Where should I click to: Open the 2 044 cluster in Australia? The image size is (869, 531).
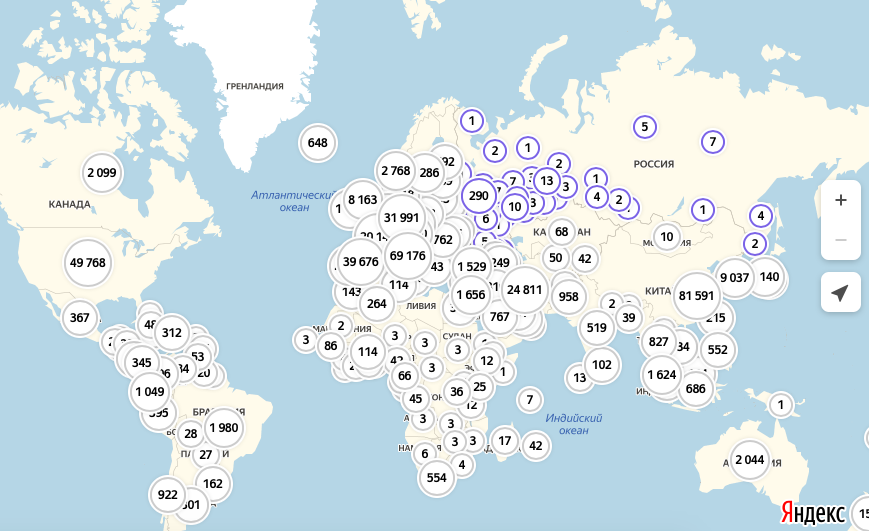749,460
